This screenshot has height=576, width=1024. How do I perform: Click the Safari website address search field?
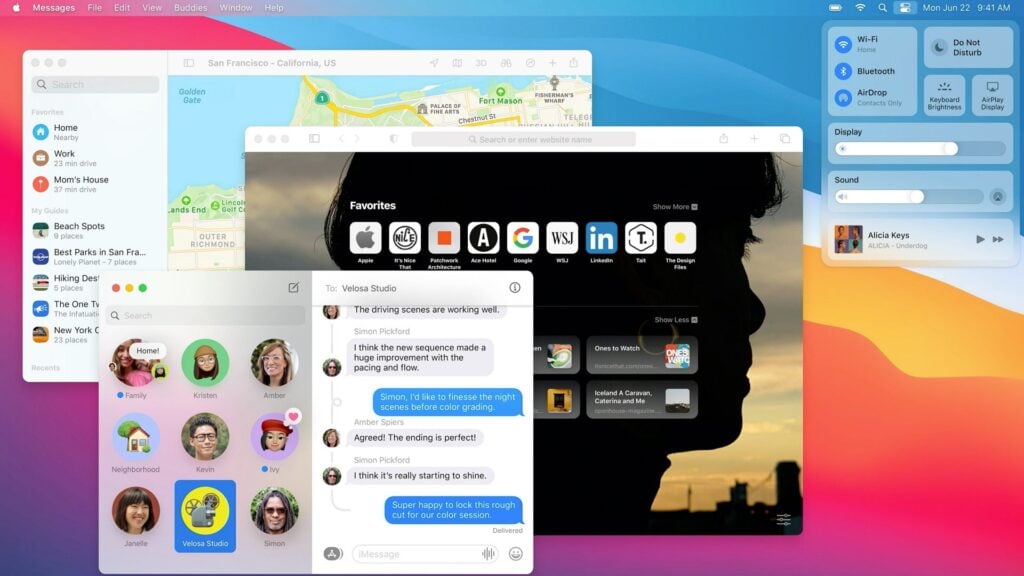pos(523,139)
